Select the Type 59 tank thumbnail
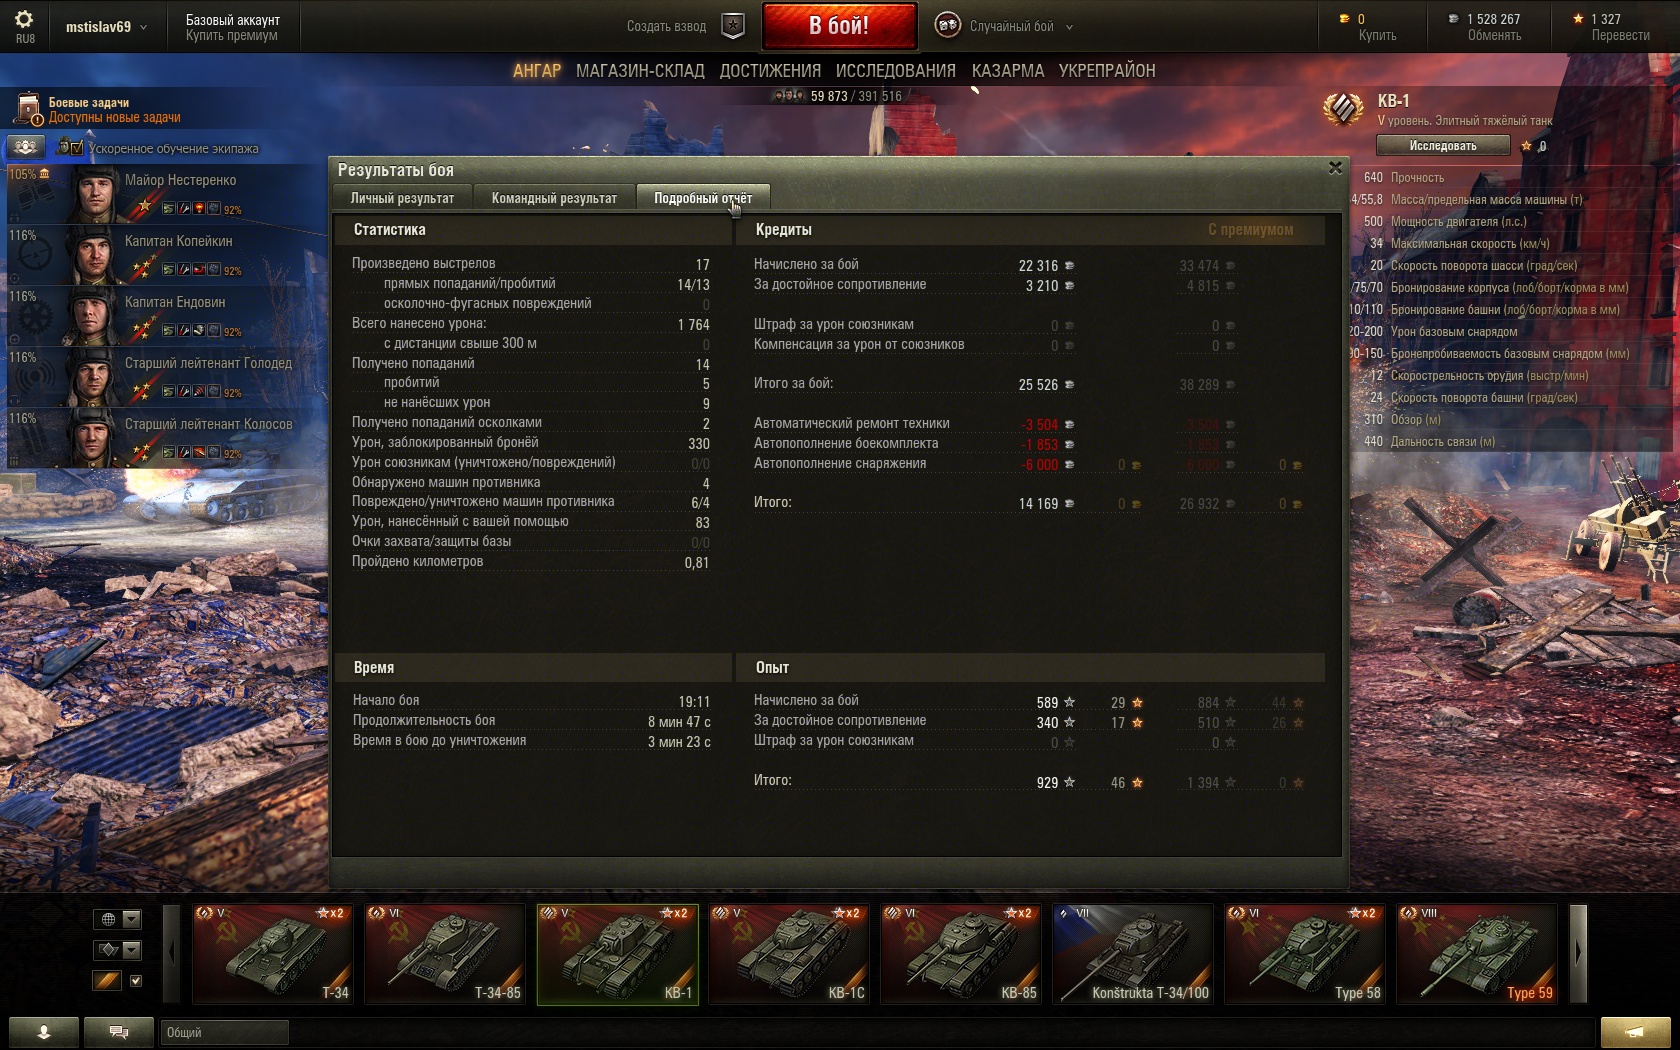Image resolution: width=1680 pixels, height=1050 pixels. [x=1477, y=953]
